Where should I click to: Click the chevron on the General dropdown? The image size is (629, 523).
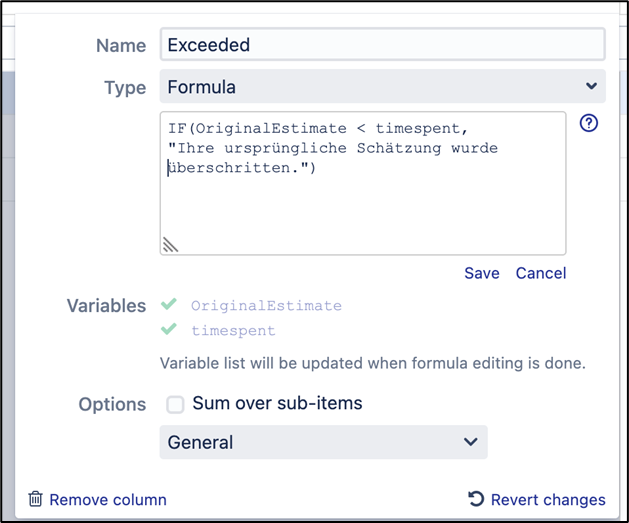click(470, 442)
